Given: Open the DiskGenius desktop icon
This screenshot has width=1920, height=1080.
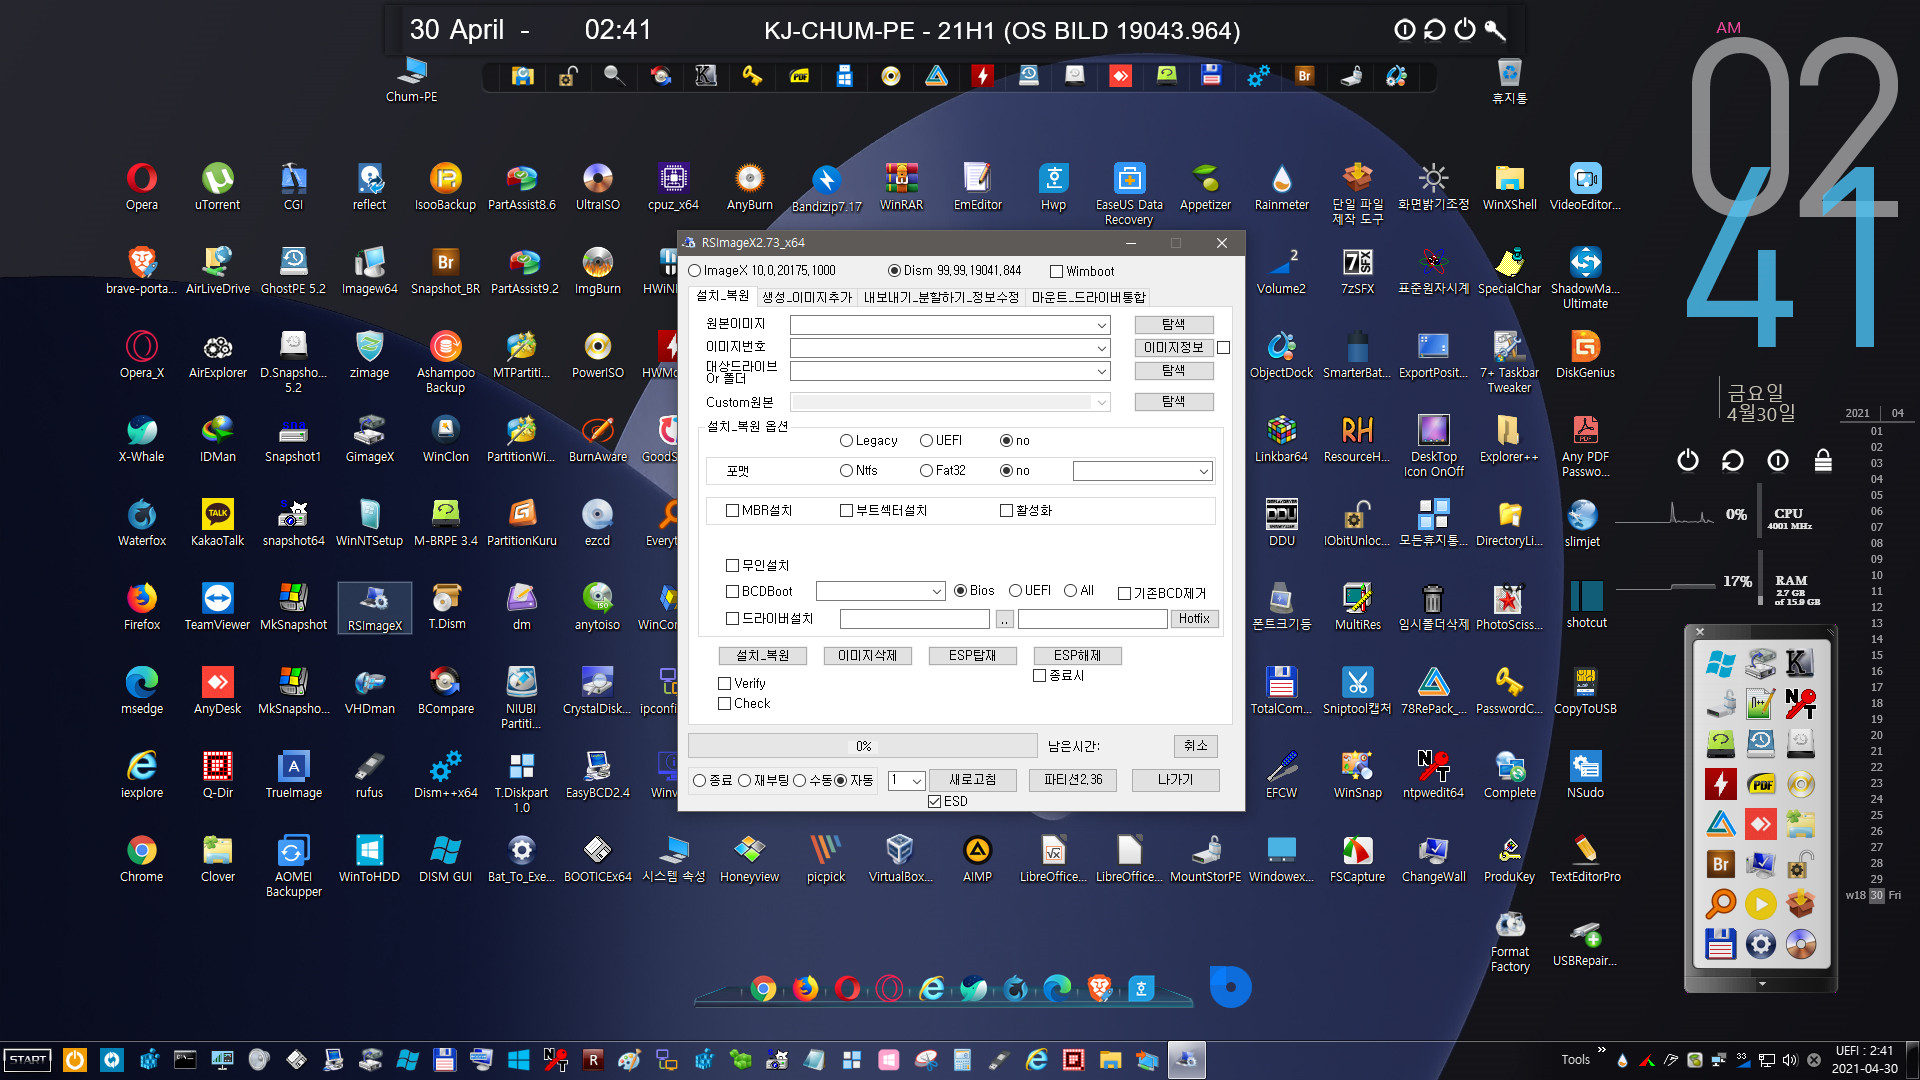Looking at the screenshot, I should point(1585,355).
